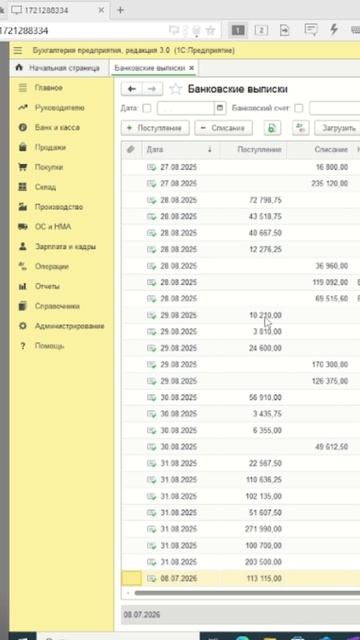The image size is (360, 640).
Task: Click the Склад grid icon
Action: pos(23,187)
